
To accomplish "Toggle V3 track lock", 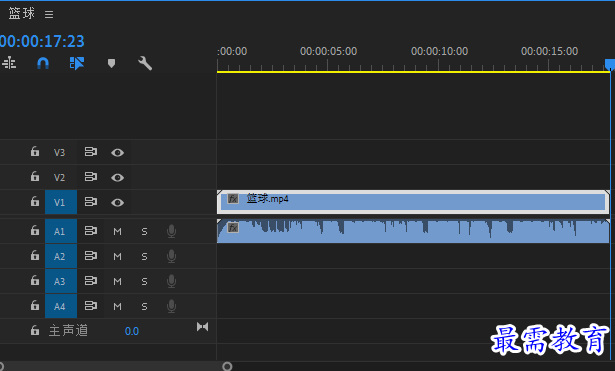I will 35,151.
